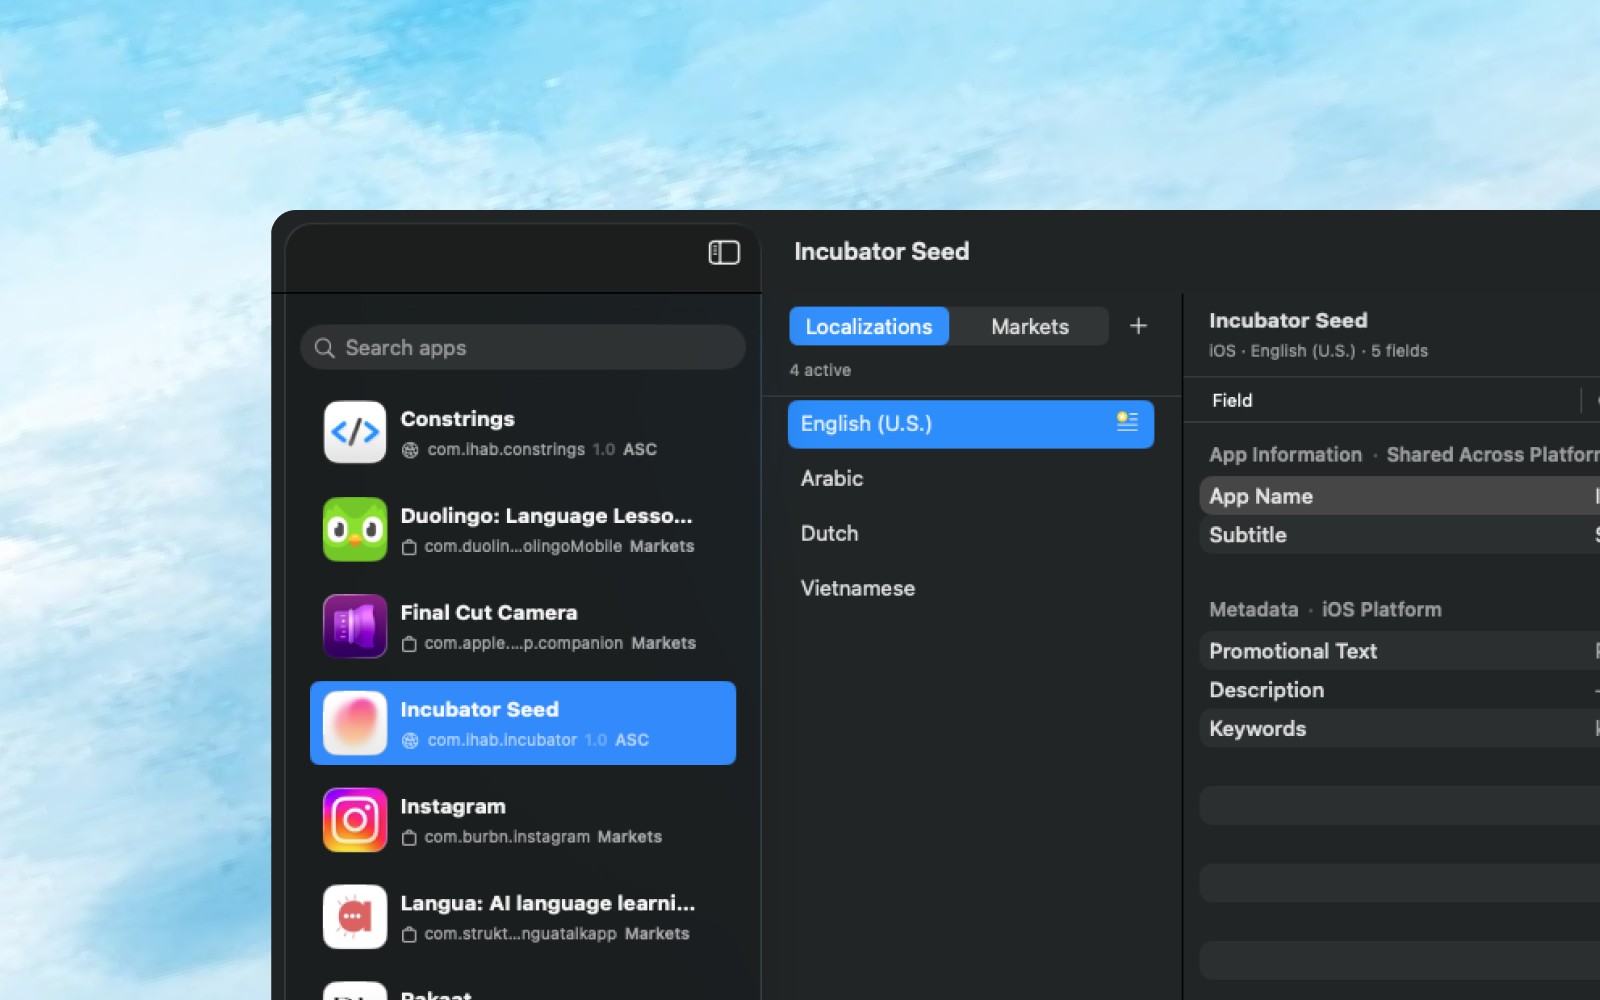Click the globe icon under Incubator Seed
Screen dimensions: 1600x1000
click(410, 741)
